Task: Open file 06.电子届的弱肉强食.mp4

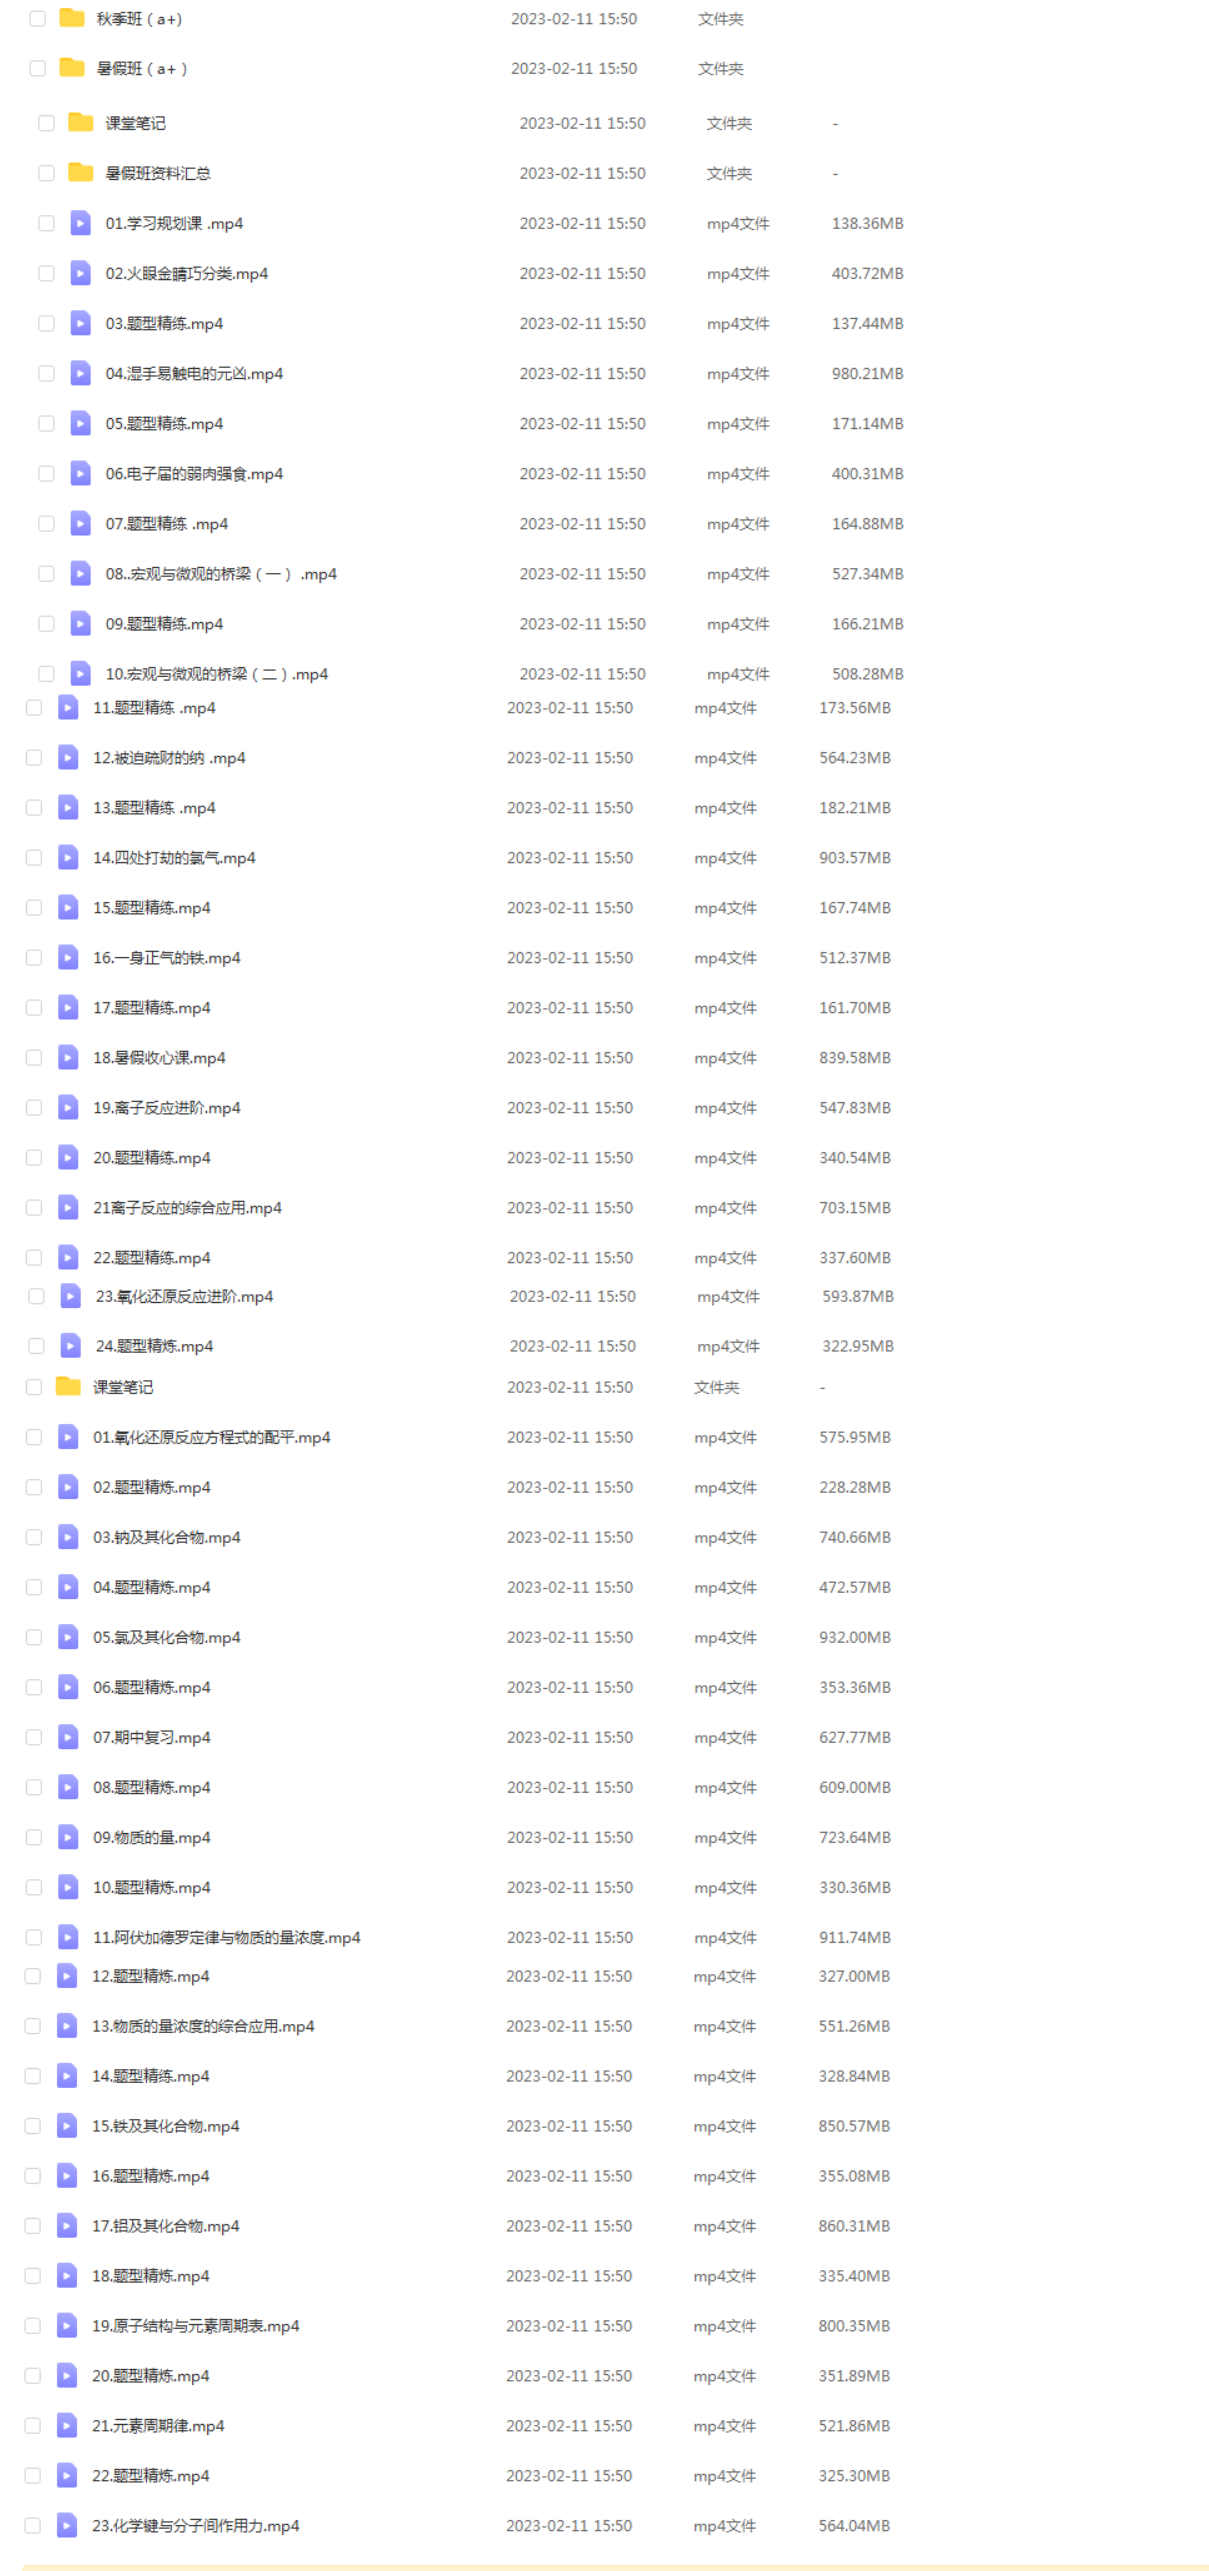Action: tap(194, 473)
